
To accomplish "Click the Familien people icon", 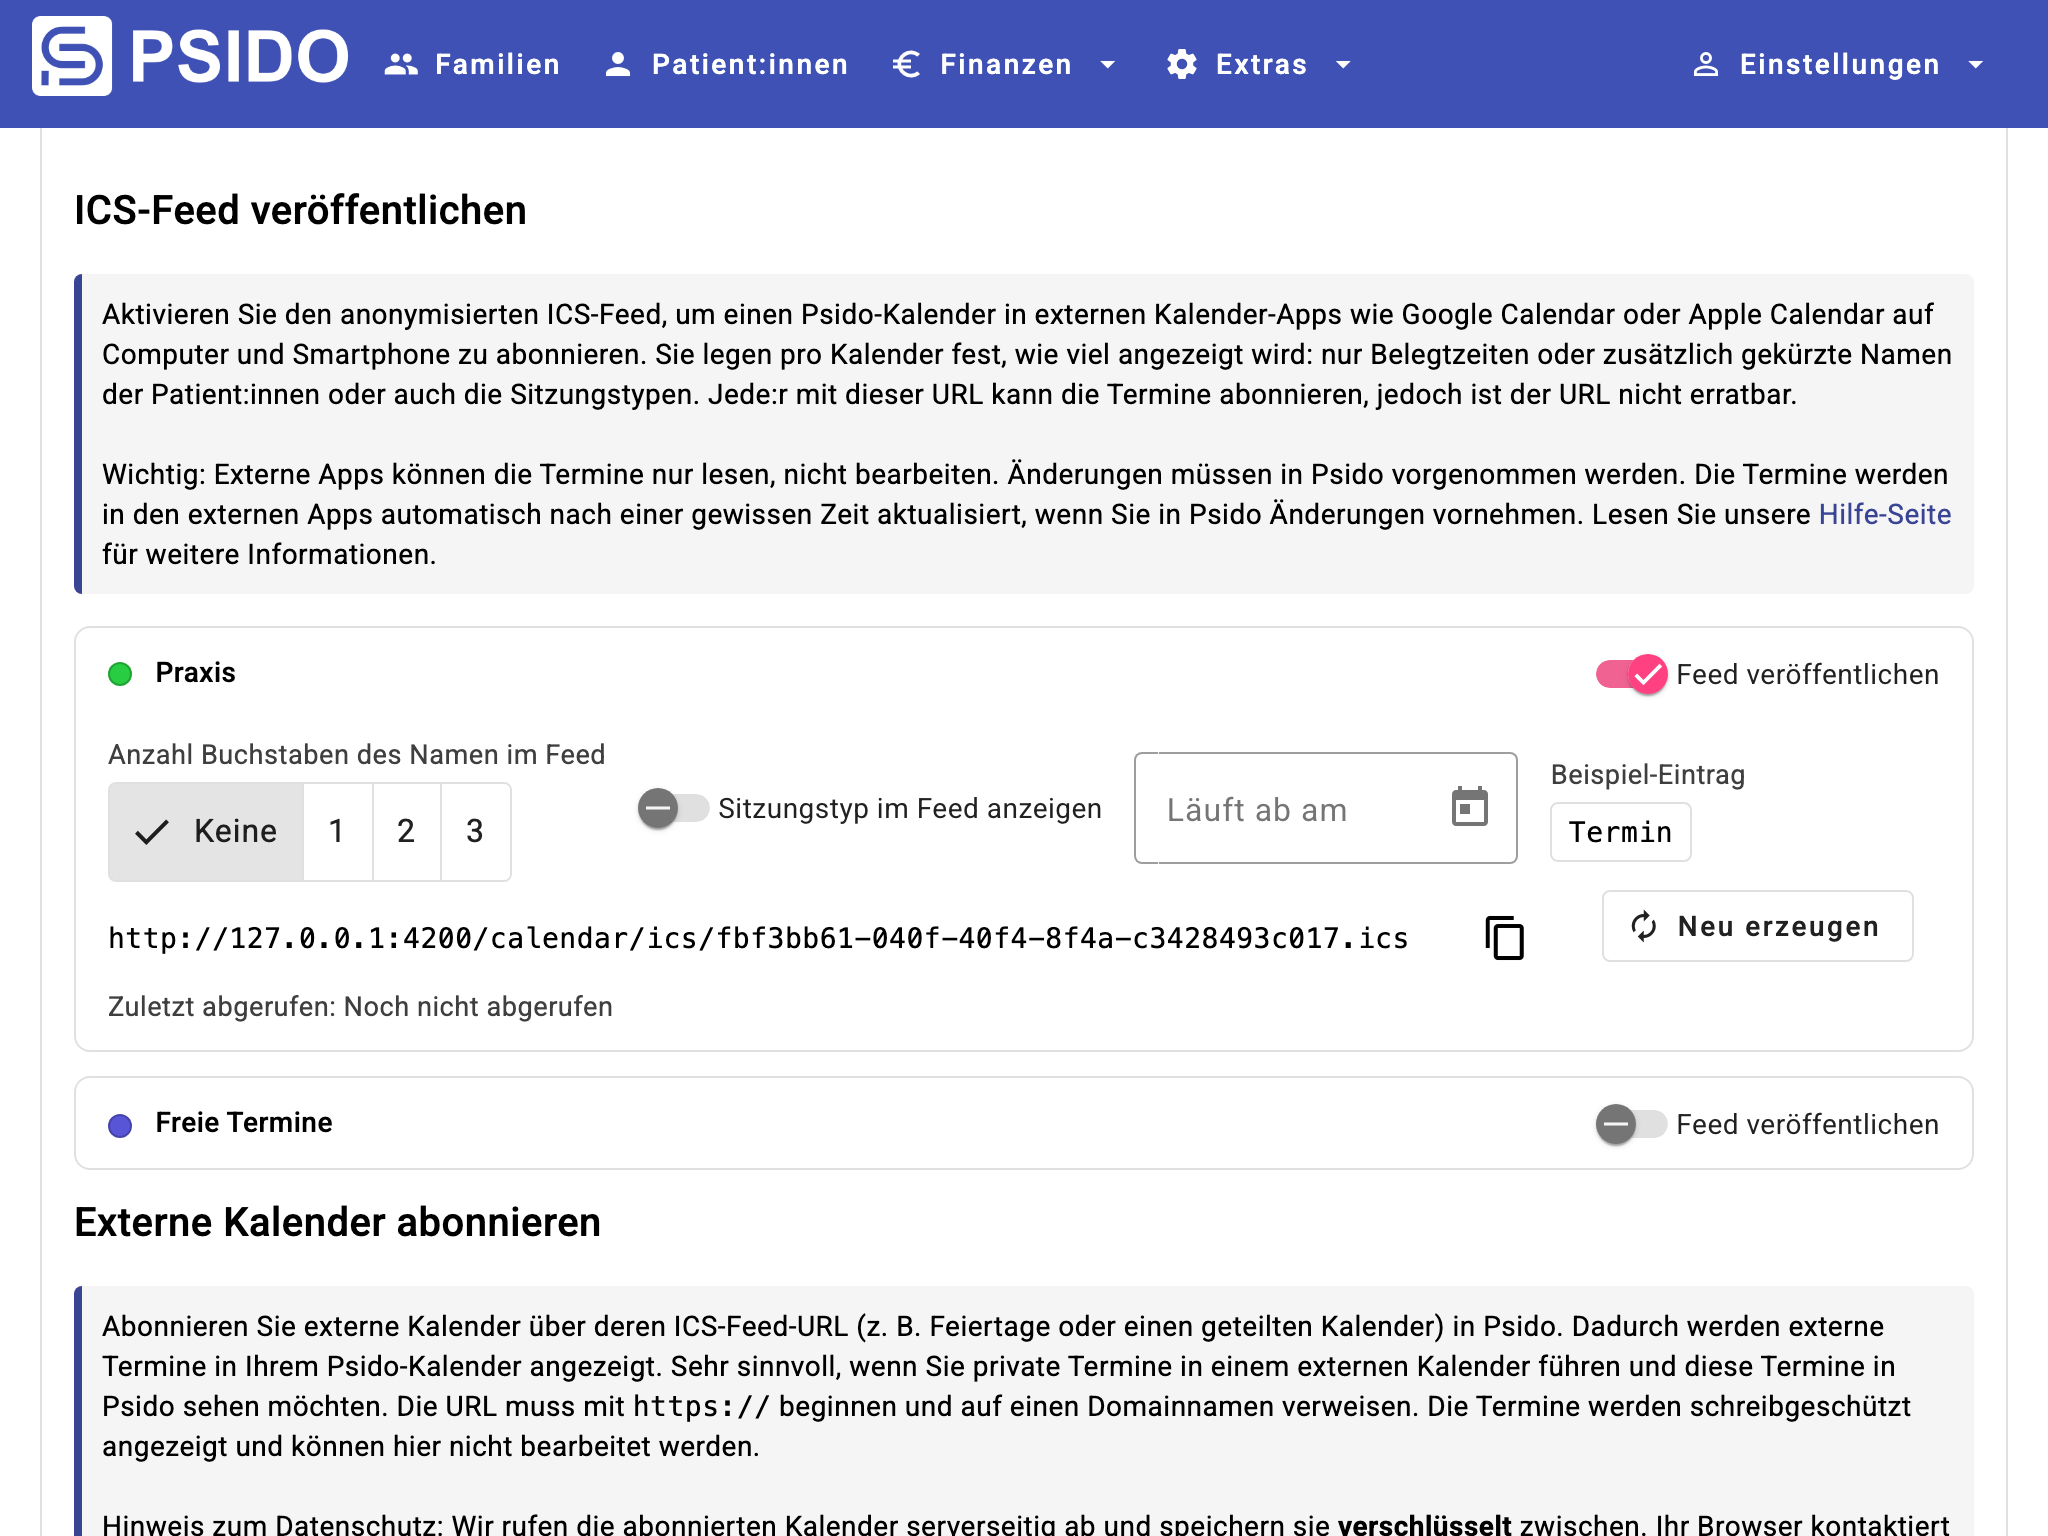I will 401,65.
